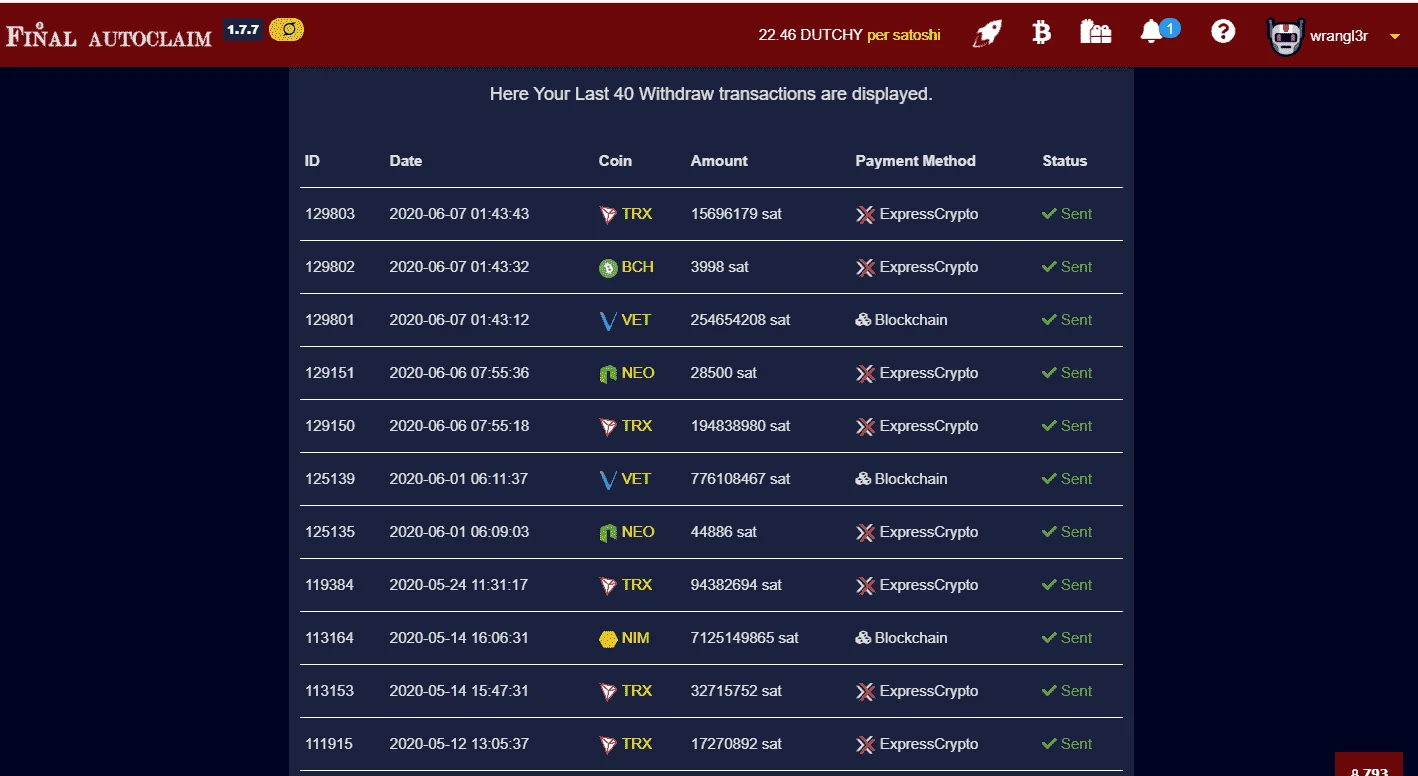Viewport: 1418px width, 776px height.
Task: Click amount 254654208 sat
Action: (x=740, y=320)
